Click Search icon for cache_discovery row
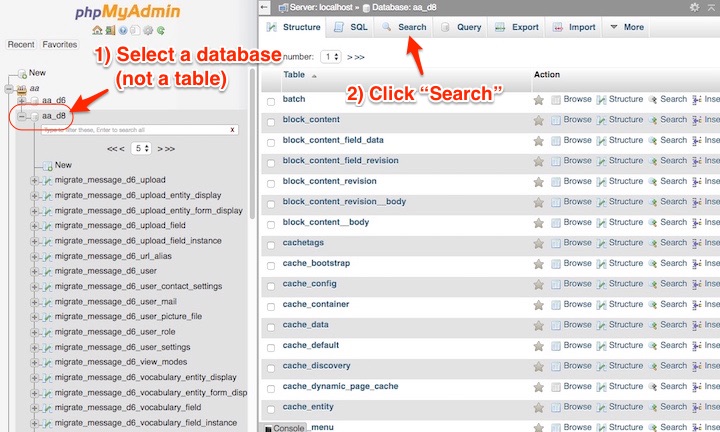 pos(652,366)
